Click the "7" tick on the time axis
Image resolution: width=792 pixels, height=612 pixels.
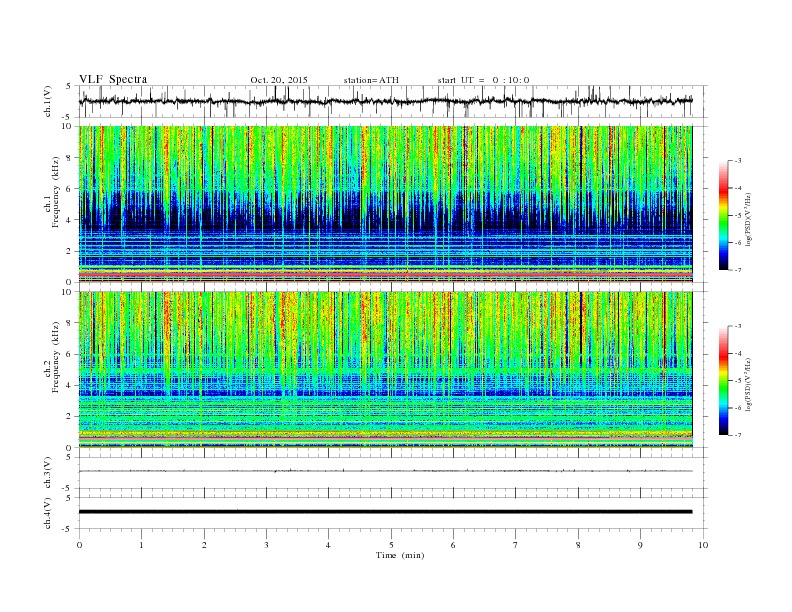pyautogui.click(x=516, y=545)
